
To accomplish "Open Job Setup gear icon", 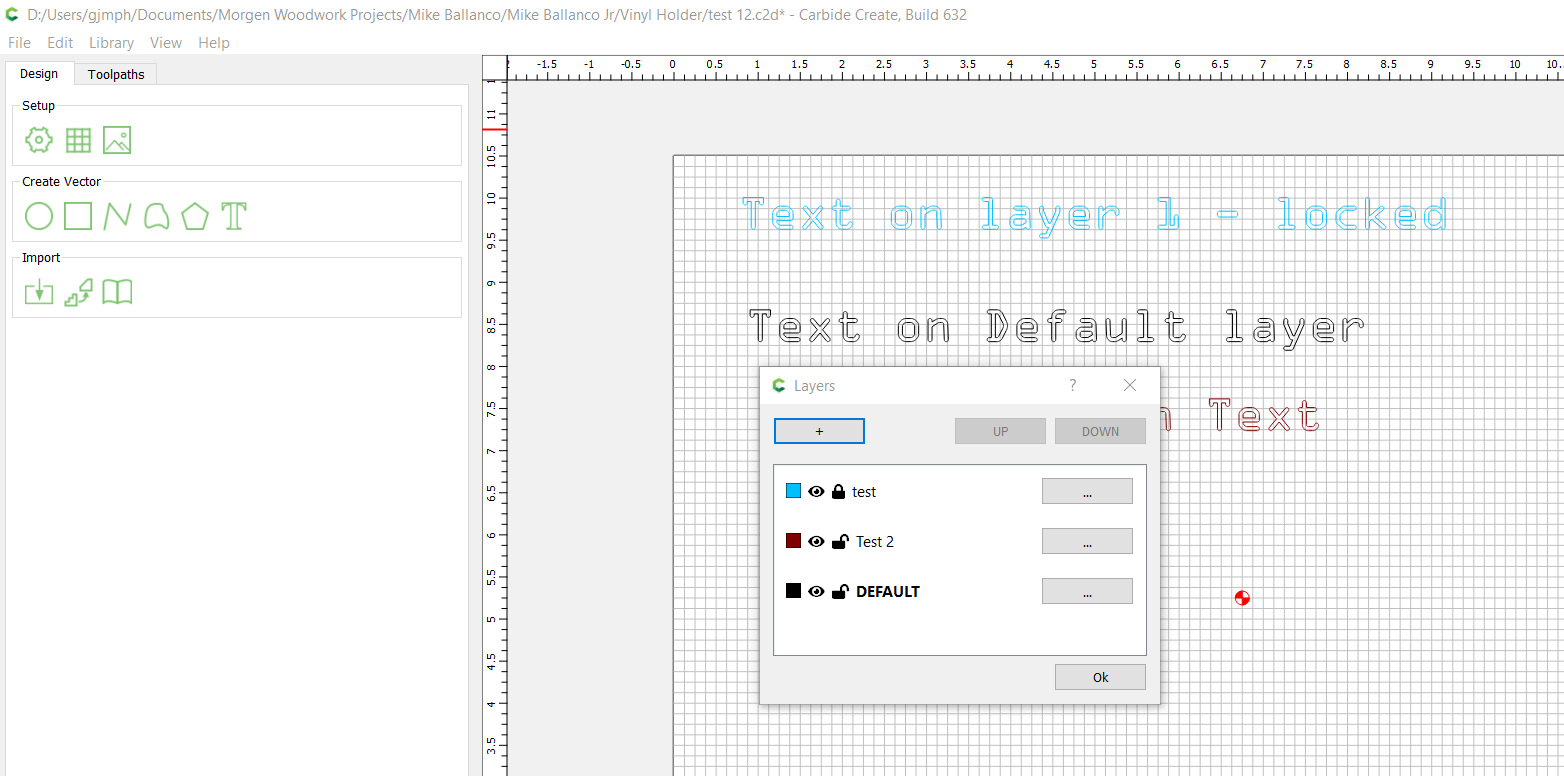I will click(38, 140).
